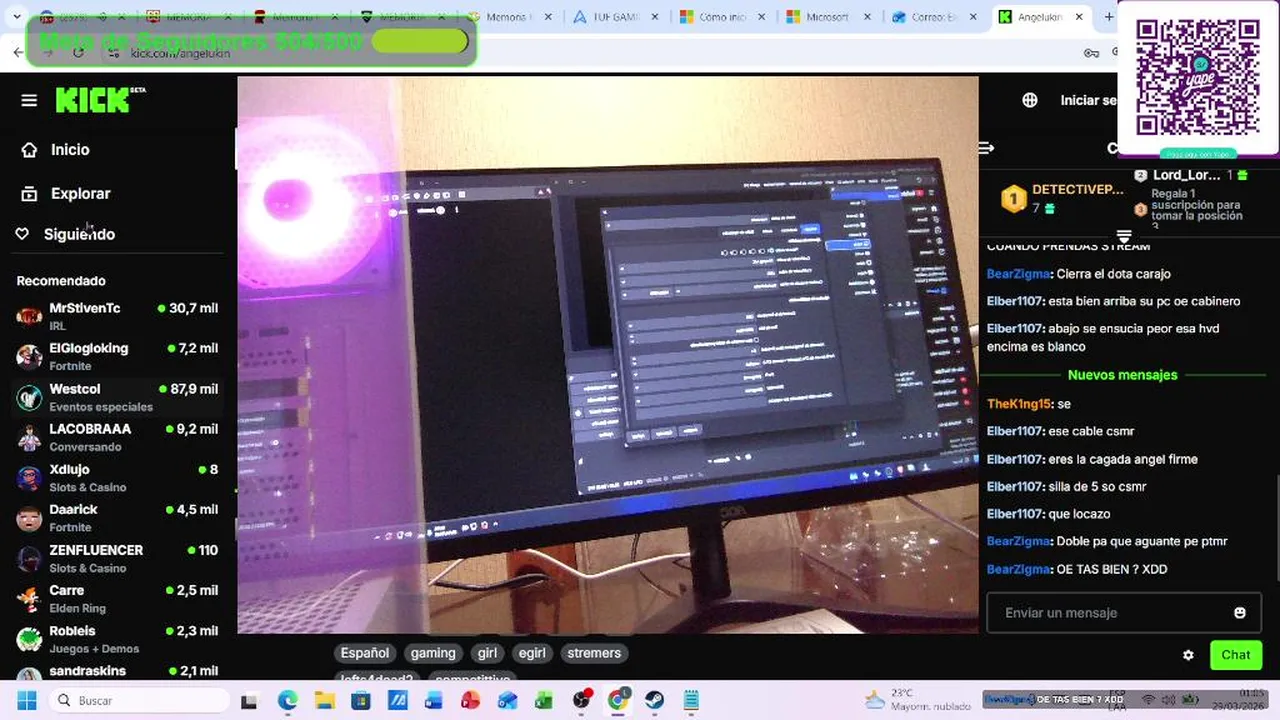Image resolution: width=1280 pixels, height=720 pixels.
Task: Click the Nuevos mensajes divider link
Action: point(1122,375)
